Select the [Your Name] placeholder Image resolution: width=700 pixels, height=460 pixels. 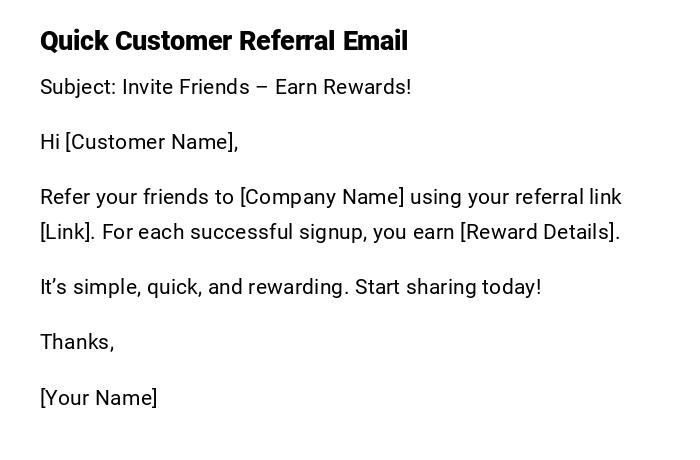click(x=99, y=398)
